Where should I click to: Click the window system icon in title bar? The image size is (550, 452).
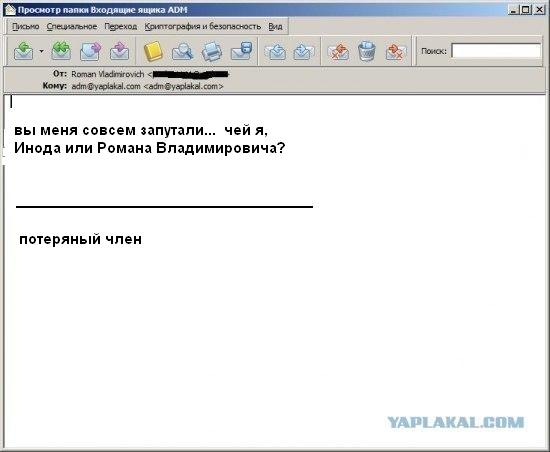tap(11, 10)
